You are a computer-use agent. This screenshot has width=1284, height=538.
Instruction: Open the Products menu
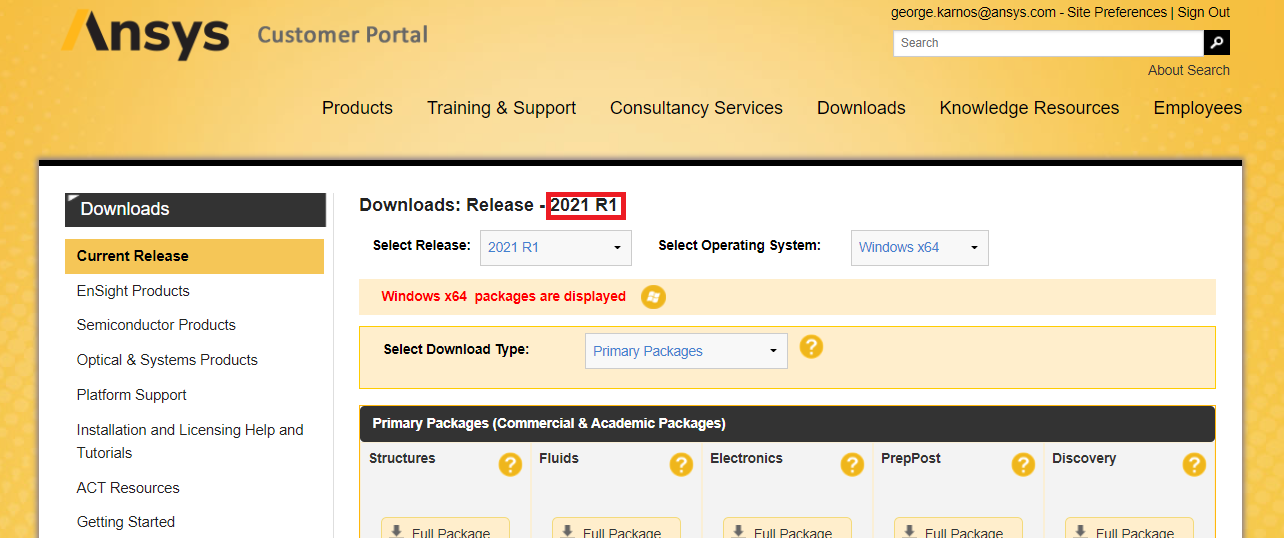(x=357, y=108)
